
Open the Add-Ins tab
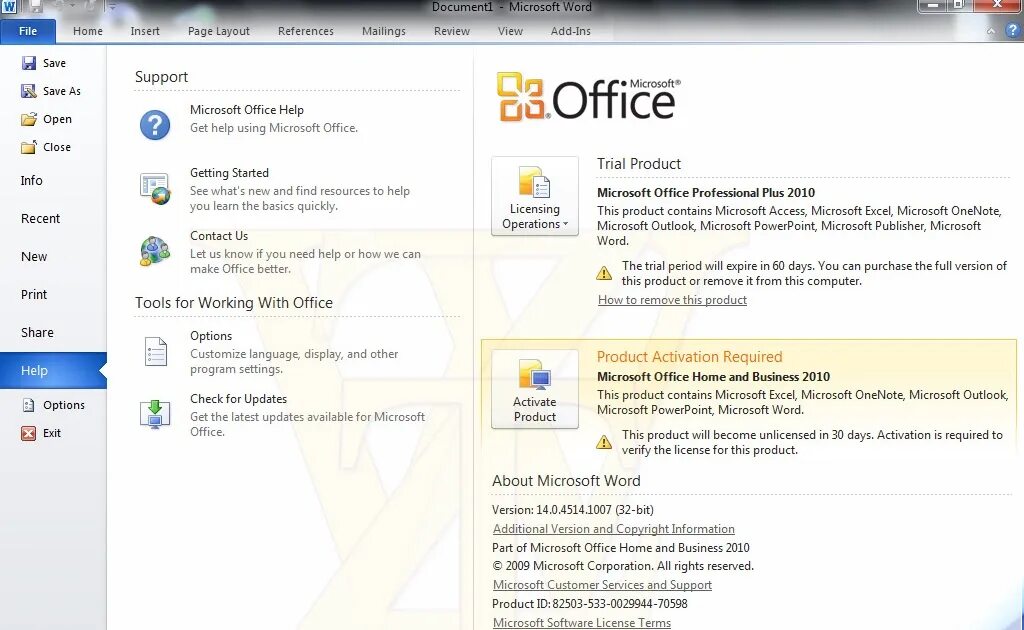coord(571,31)
